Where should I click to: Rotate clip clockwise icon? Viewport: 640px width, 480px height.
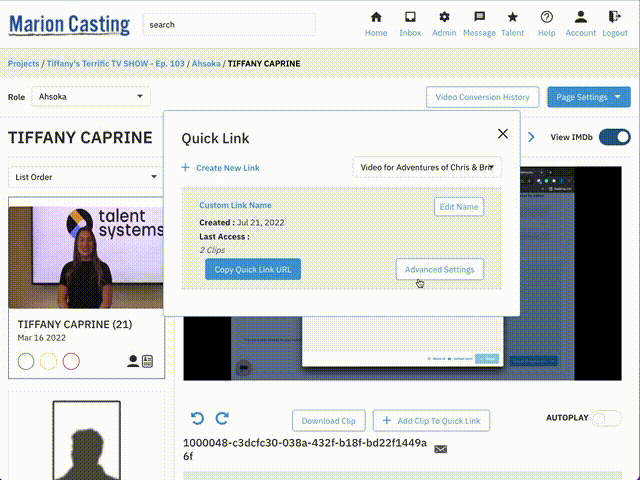[x=222, y=418]
